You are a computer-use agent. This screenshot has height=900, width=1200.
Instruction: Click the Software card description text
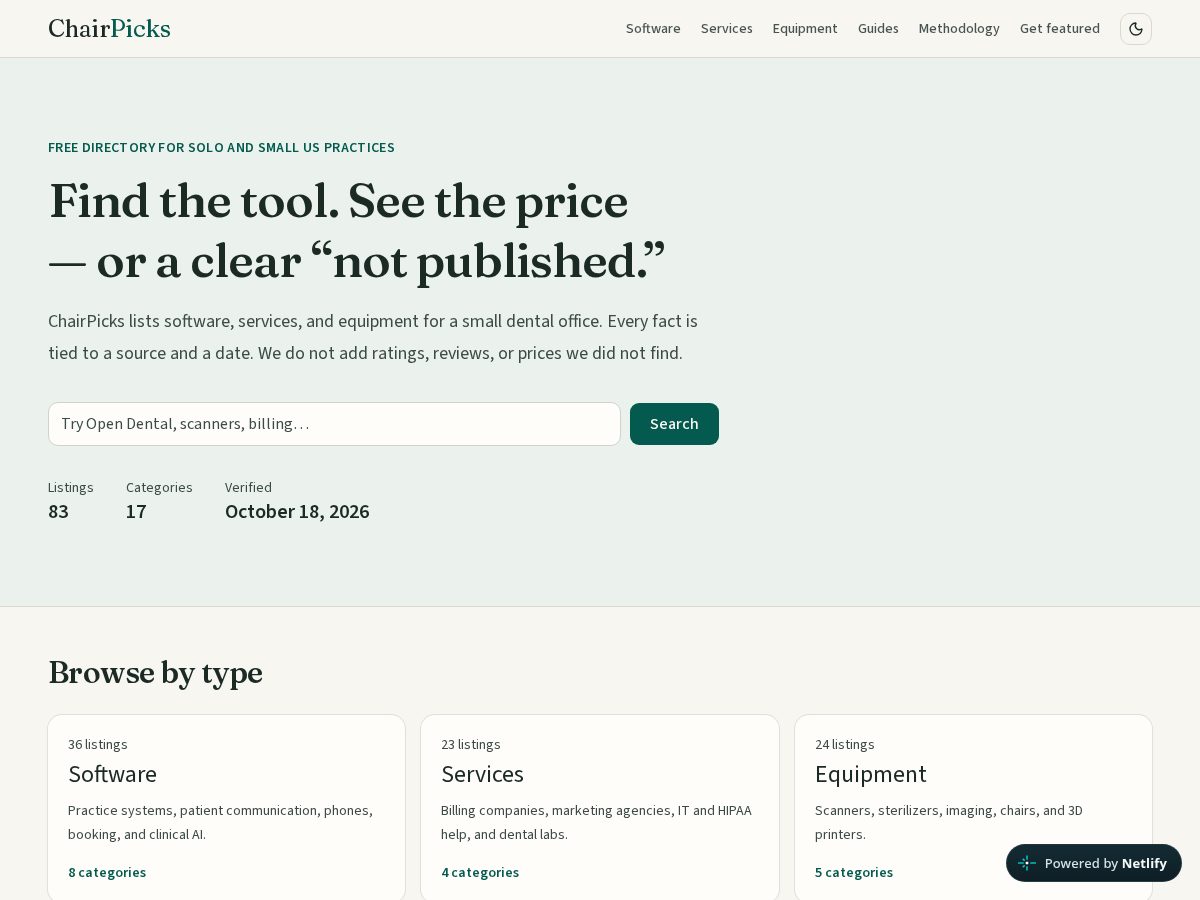[220, 822]
